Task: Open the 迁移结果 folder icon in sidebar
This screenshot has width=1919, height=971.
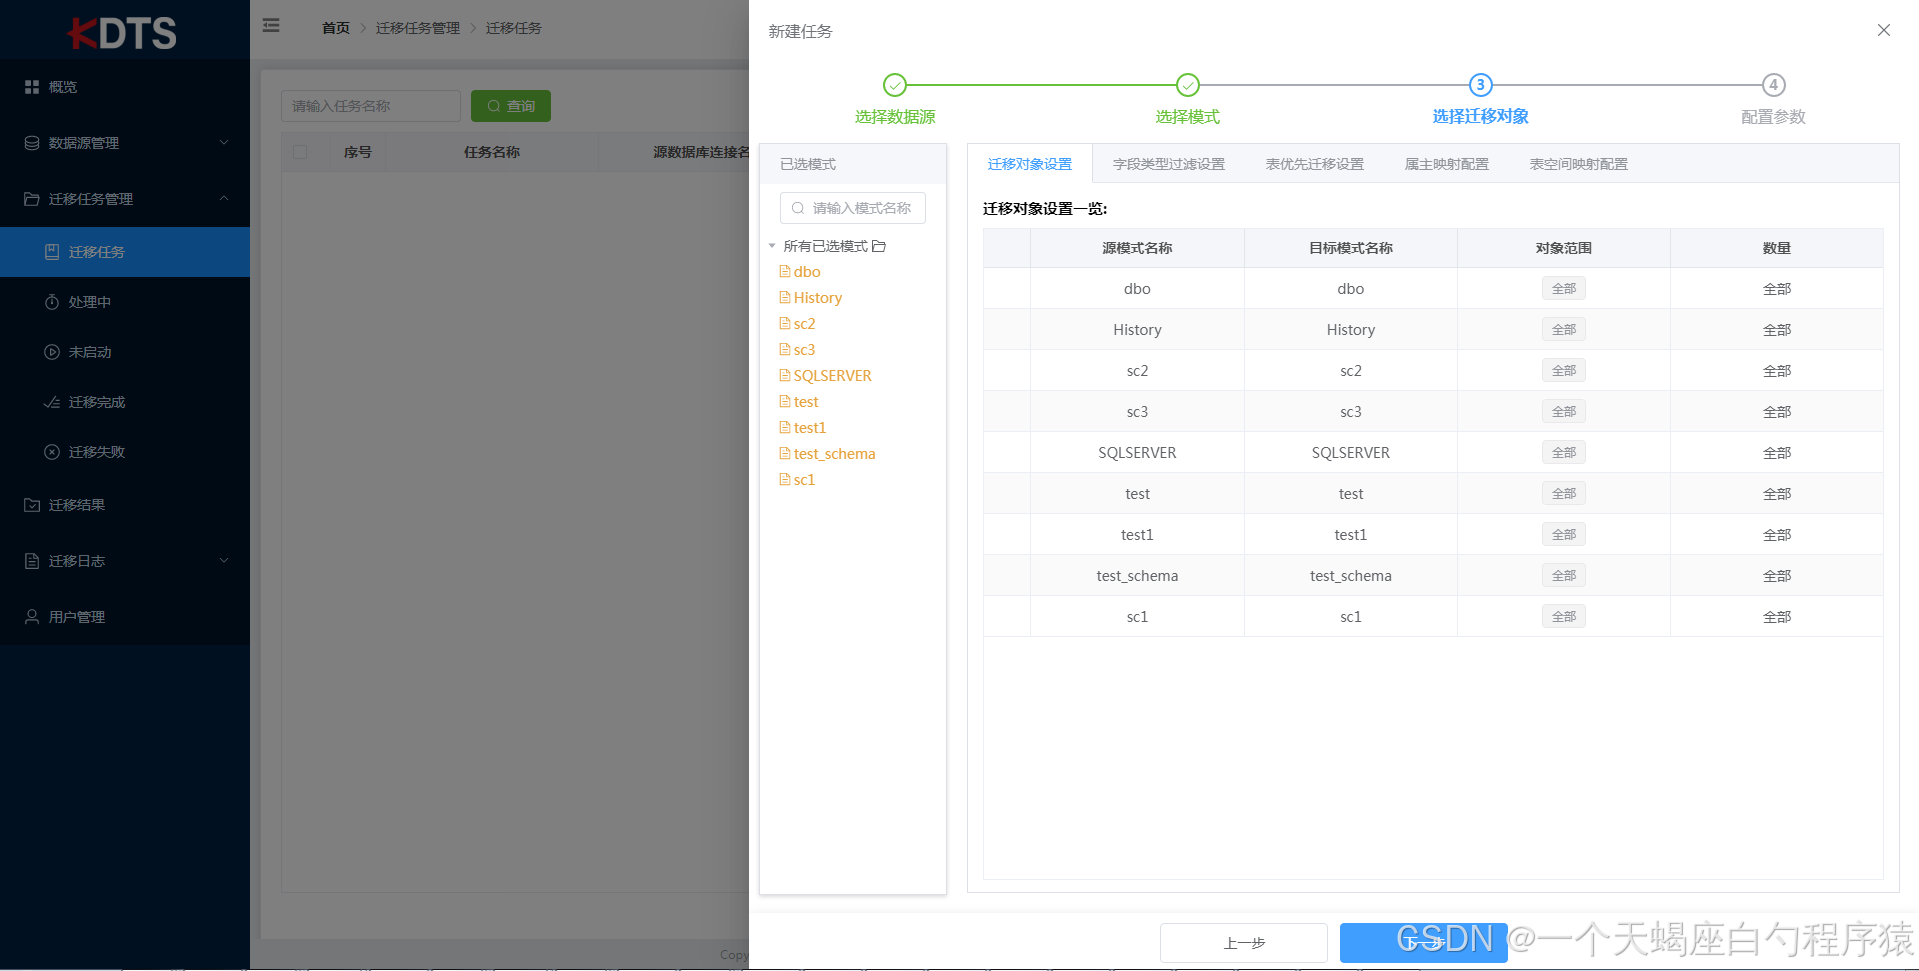Action: point(32,505)
